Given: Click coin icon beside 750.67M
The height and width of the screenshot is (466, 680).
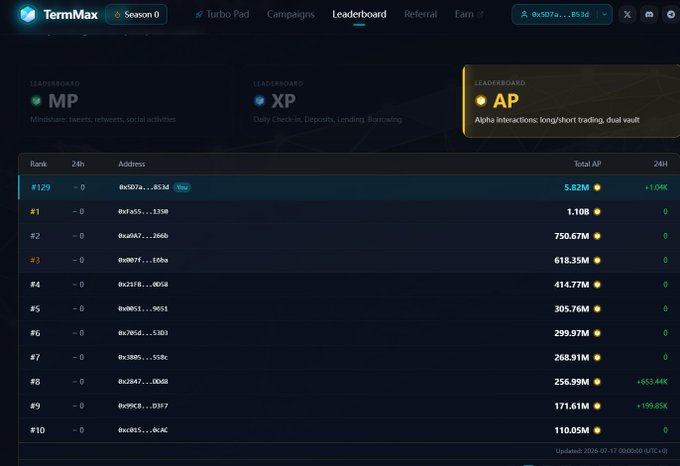Looking at the screenshot, I should tap(597, 236).
